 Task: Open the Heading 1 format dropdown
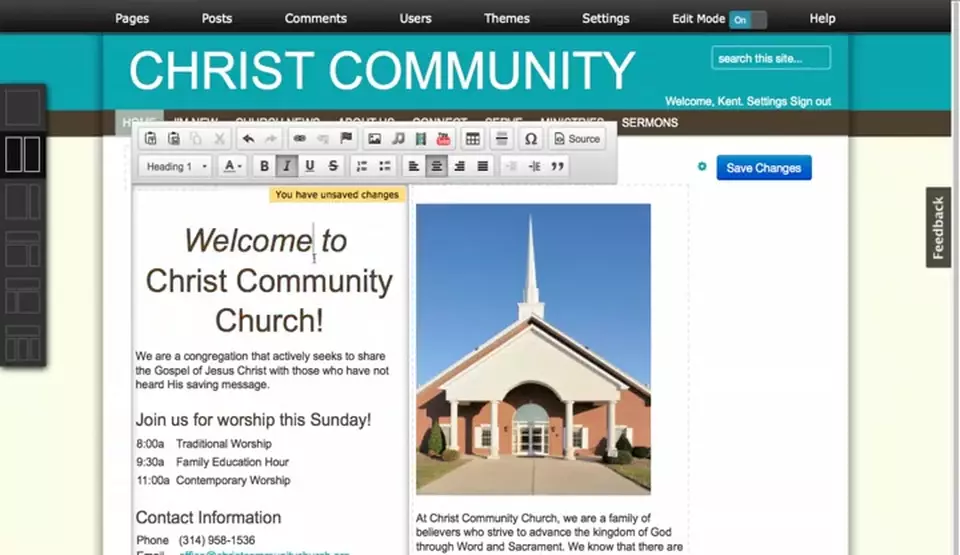pyautogui.click(x=177, y=167)
